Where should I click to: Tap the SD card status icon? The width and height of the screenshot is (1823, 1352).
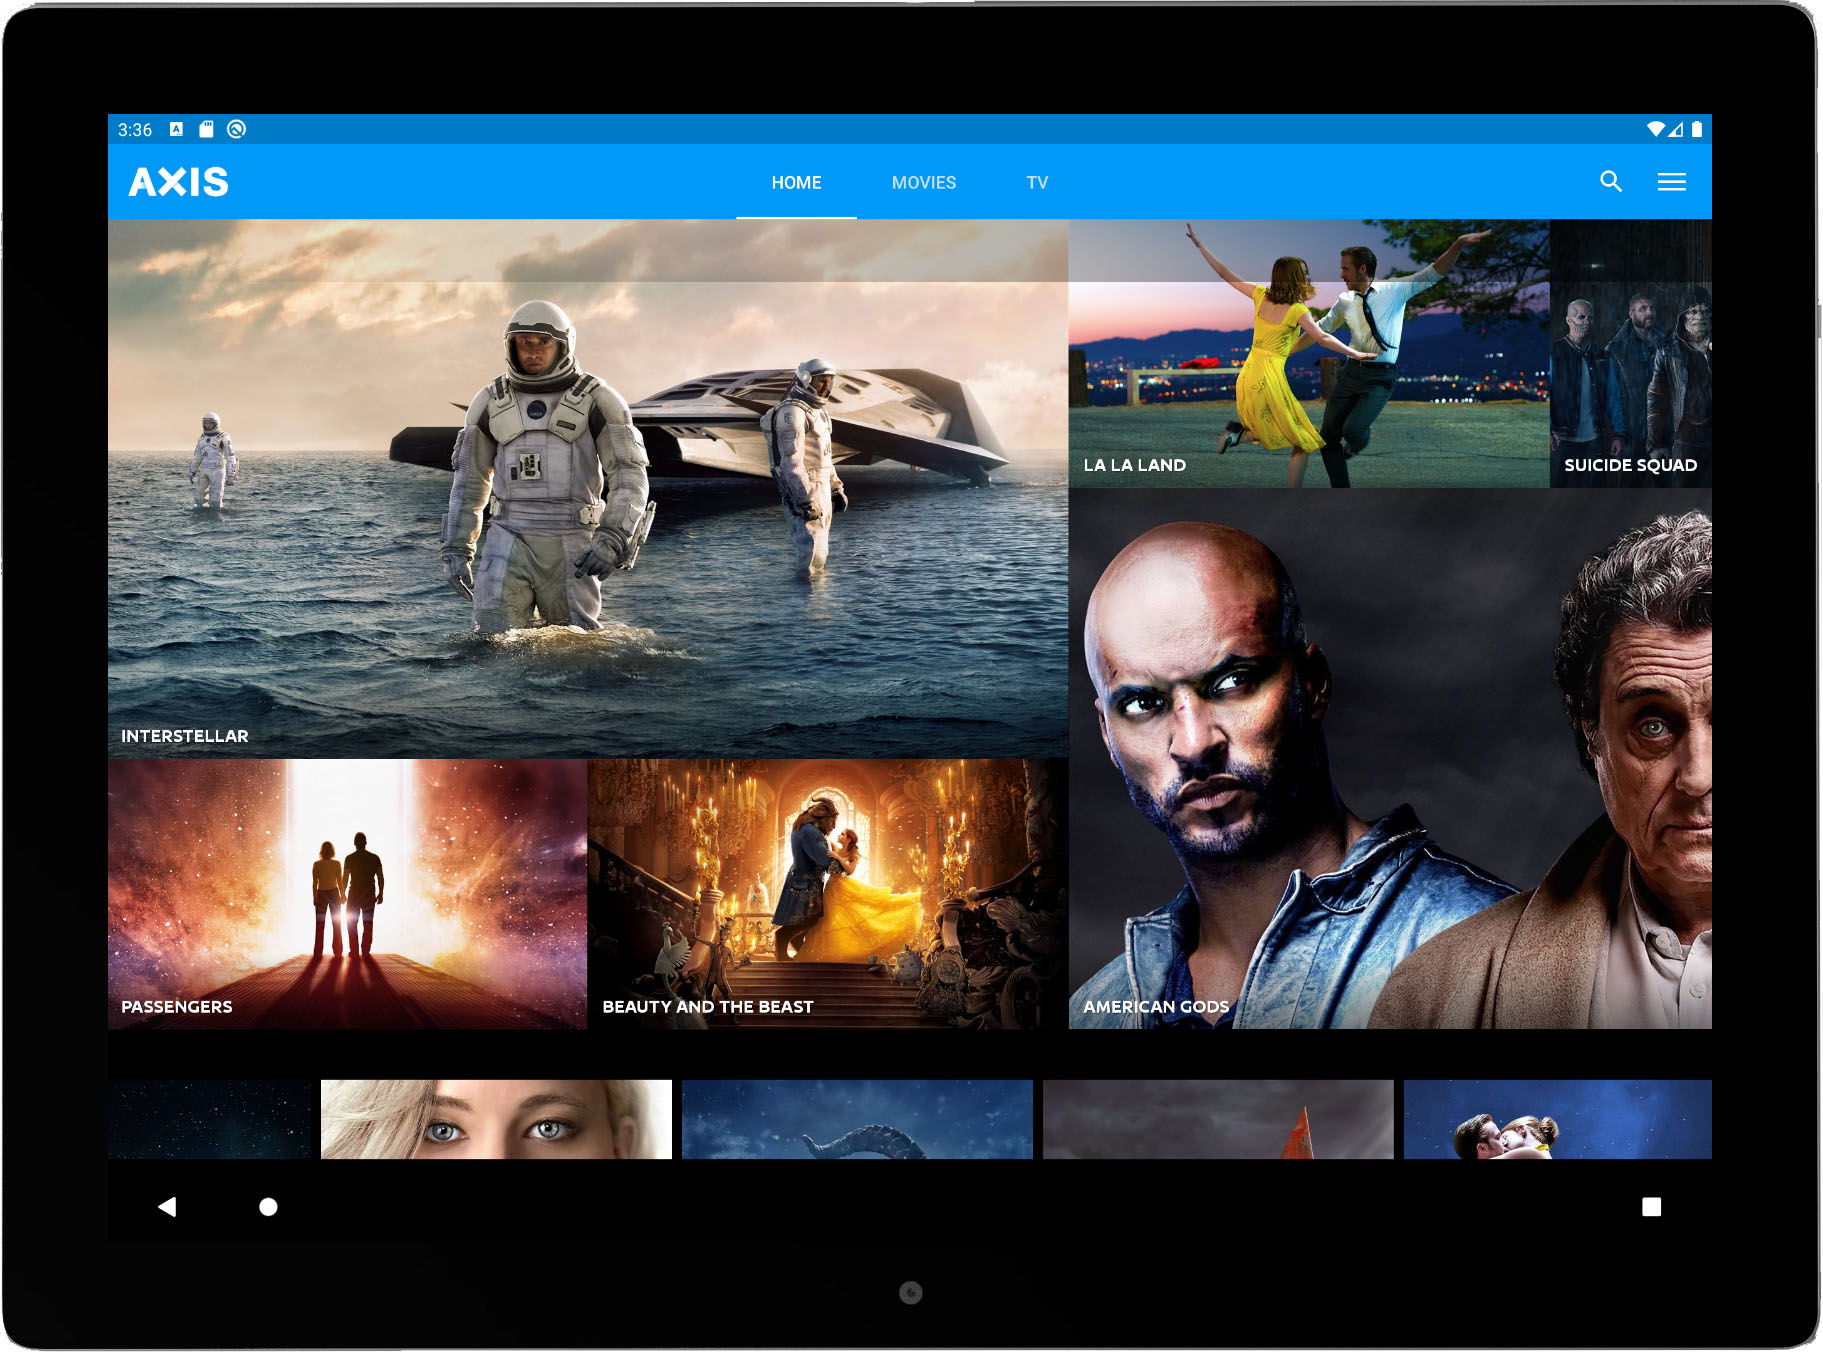206,129
